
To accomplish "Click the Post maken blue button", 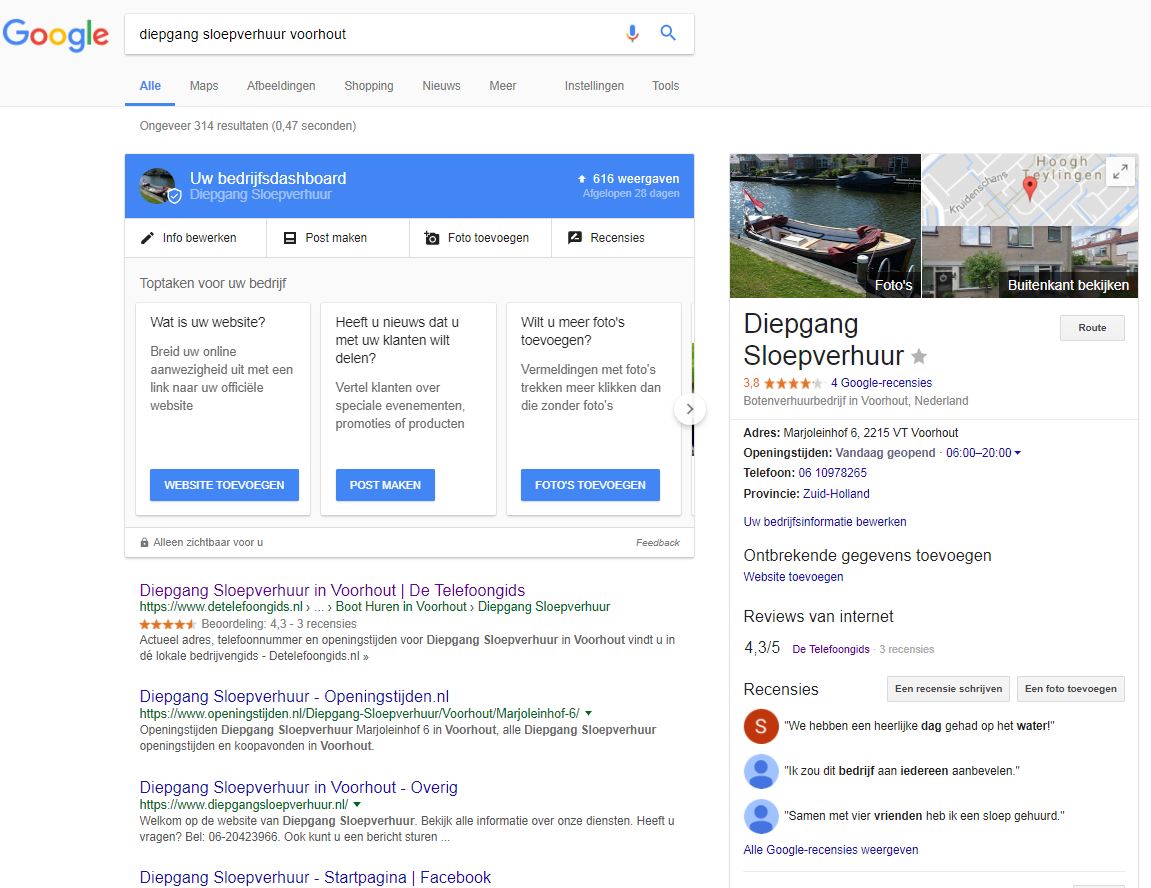I will 385,485.
